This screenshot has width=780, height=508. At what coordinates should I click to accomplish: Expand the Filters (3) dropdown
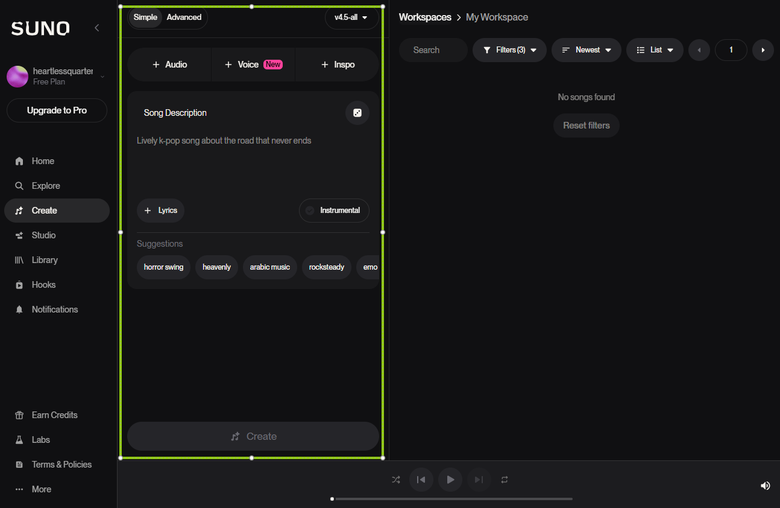pos(509,50)
